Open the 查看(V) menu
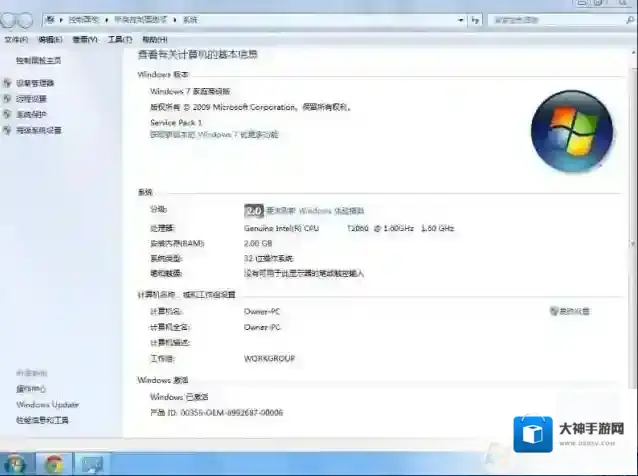638x476 pixels. coord(85,39)
